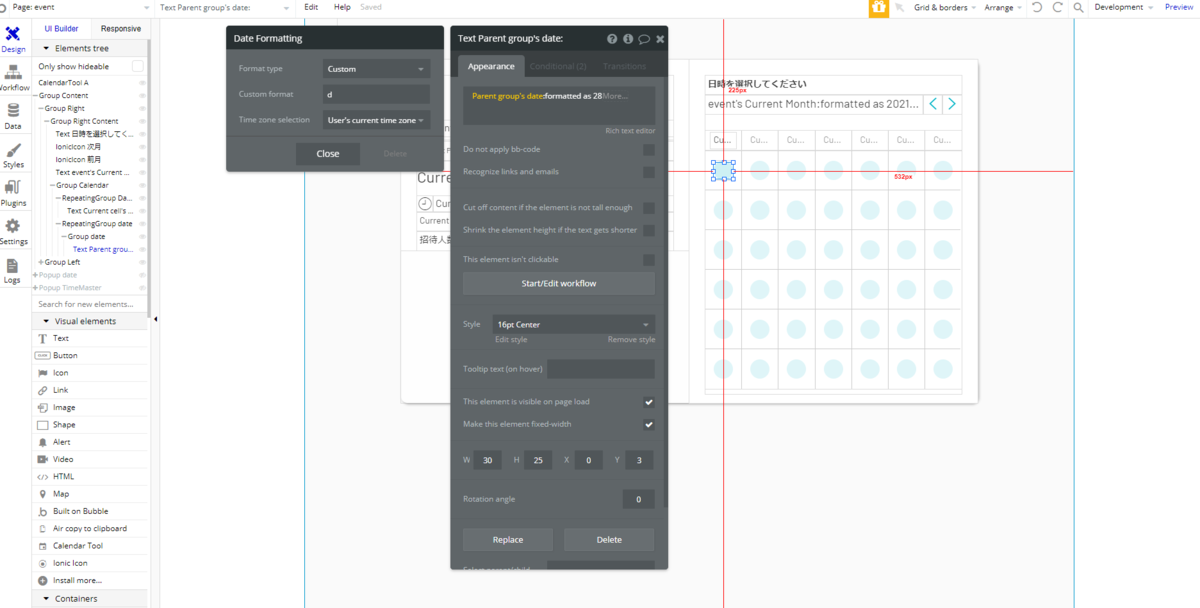The height and width of the screenshot is (608, 1200).
Task: Toggle This element isn't clickable checkbox
Action: [649, 260]
